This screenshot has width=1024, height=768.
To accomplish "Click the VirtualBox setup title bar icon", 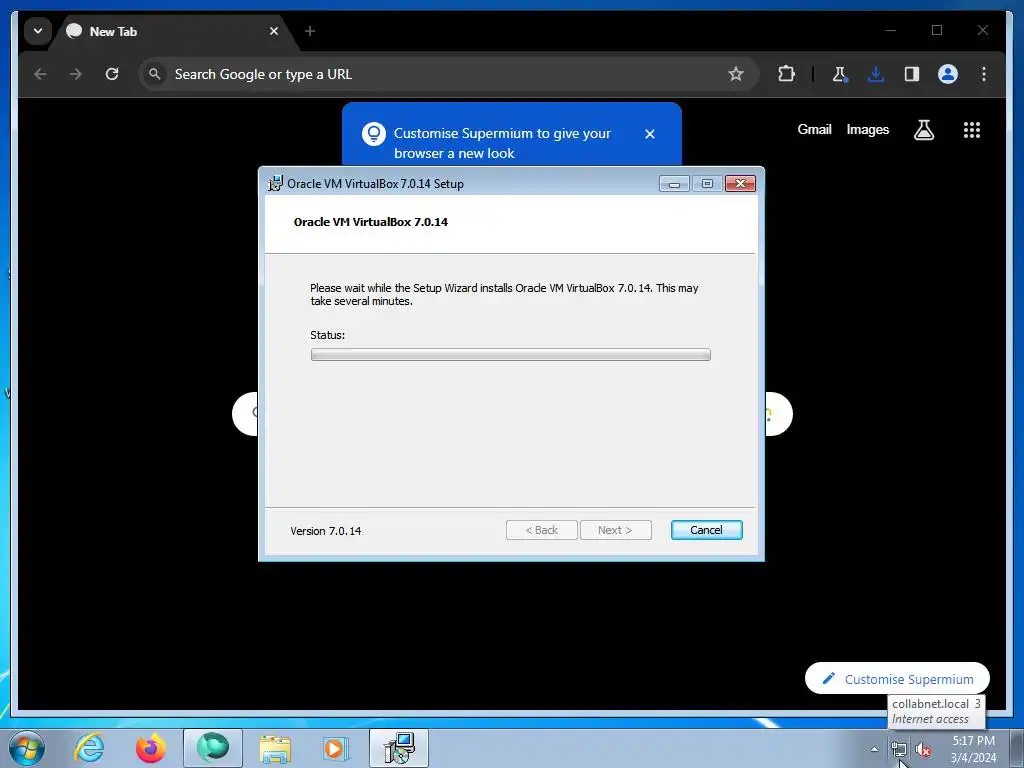I will click(276, 184).
